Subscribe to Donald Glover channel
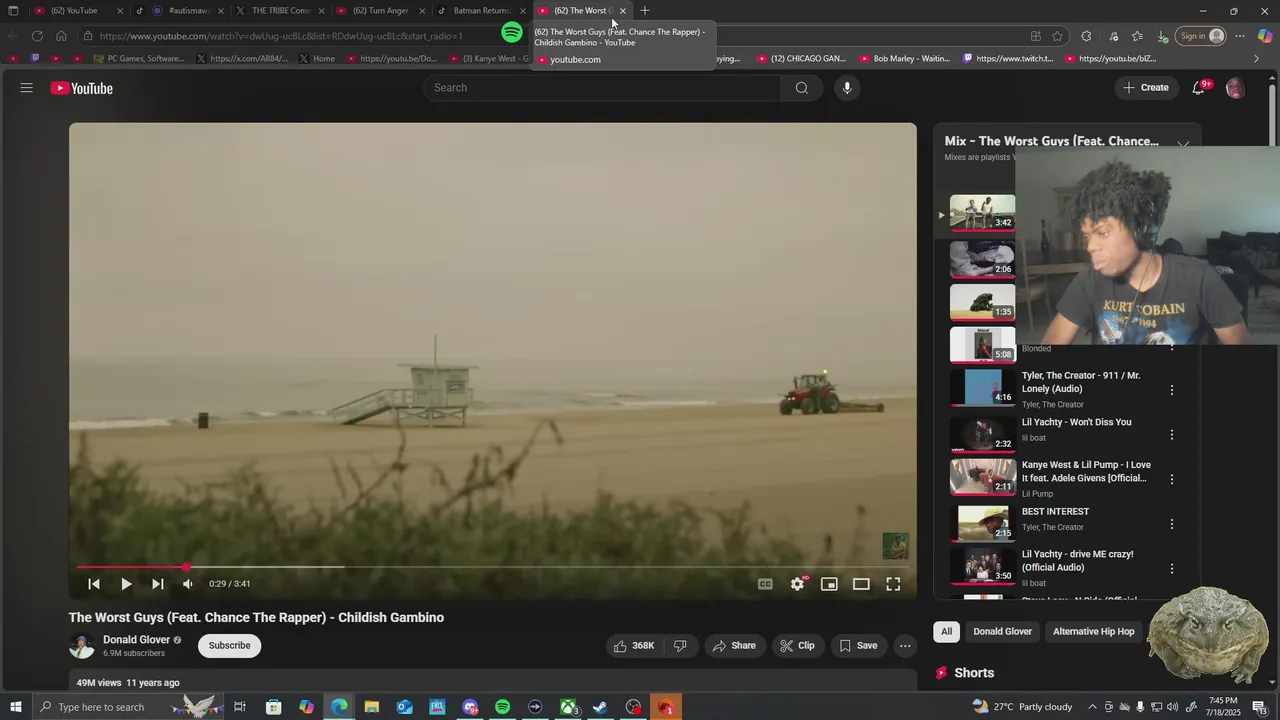The height and width of the screenshot is (720, 1280). pos(229,646)
